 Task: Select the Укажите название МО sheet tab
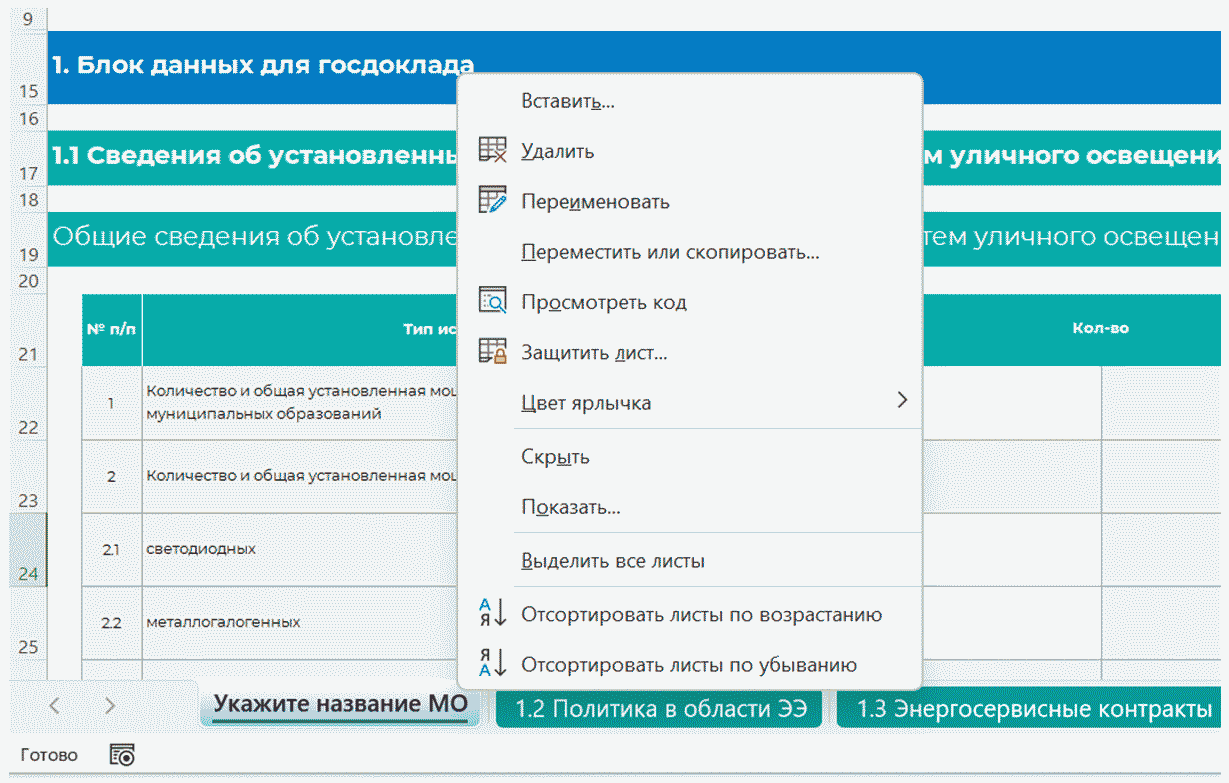coord(340,705)
